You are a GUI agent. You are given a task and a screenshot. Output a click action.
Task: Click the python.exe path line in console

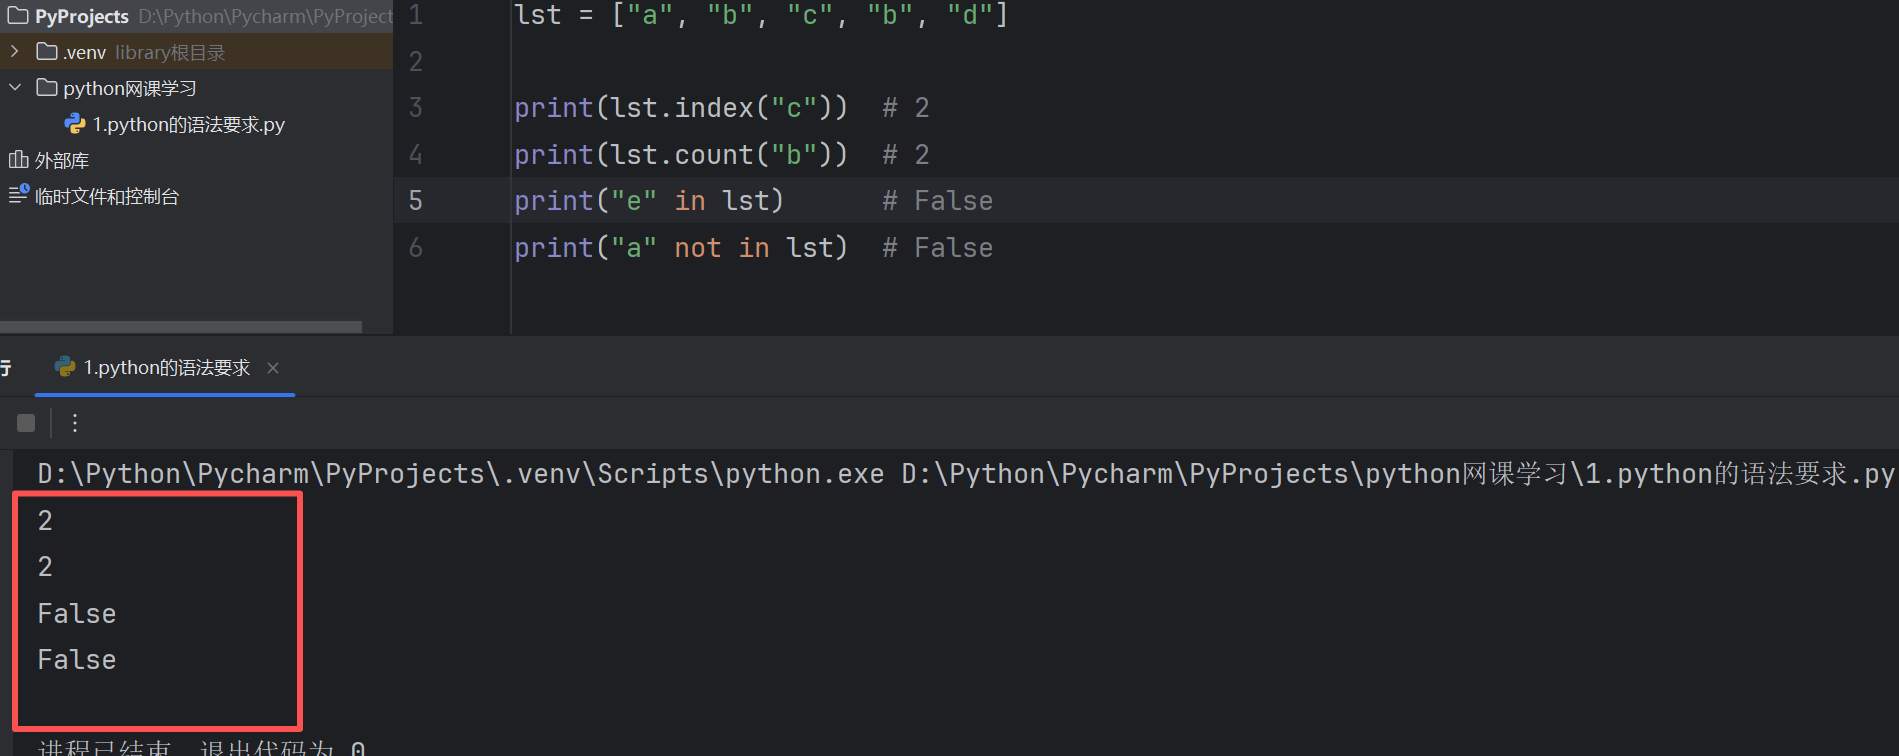click(965, 473)
